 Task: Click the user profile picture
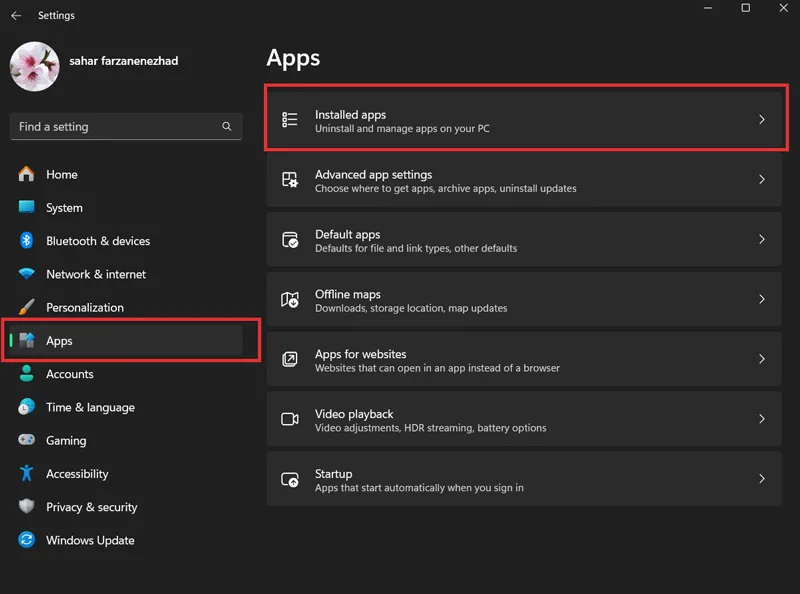35,66
